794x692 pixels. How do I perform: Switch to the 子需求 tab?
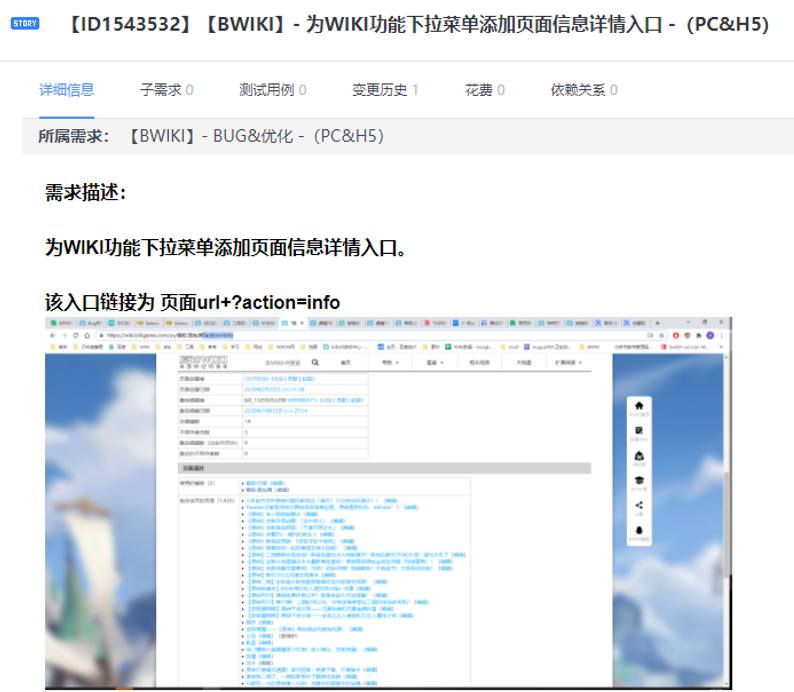point(166,90)
